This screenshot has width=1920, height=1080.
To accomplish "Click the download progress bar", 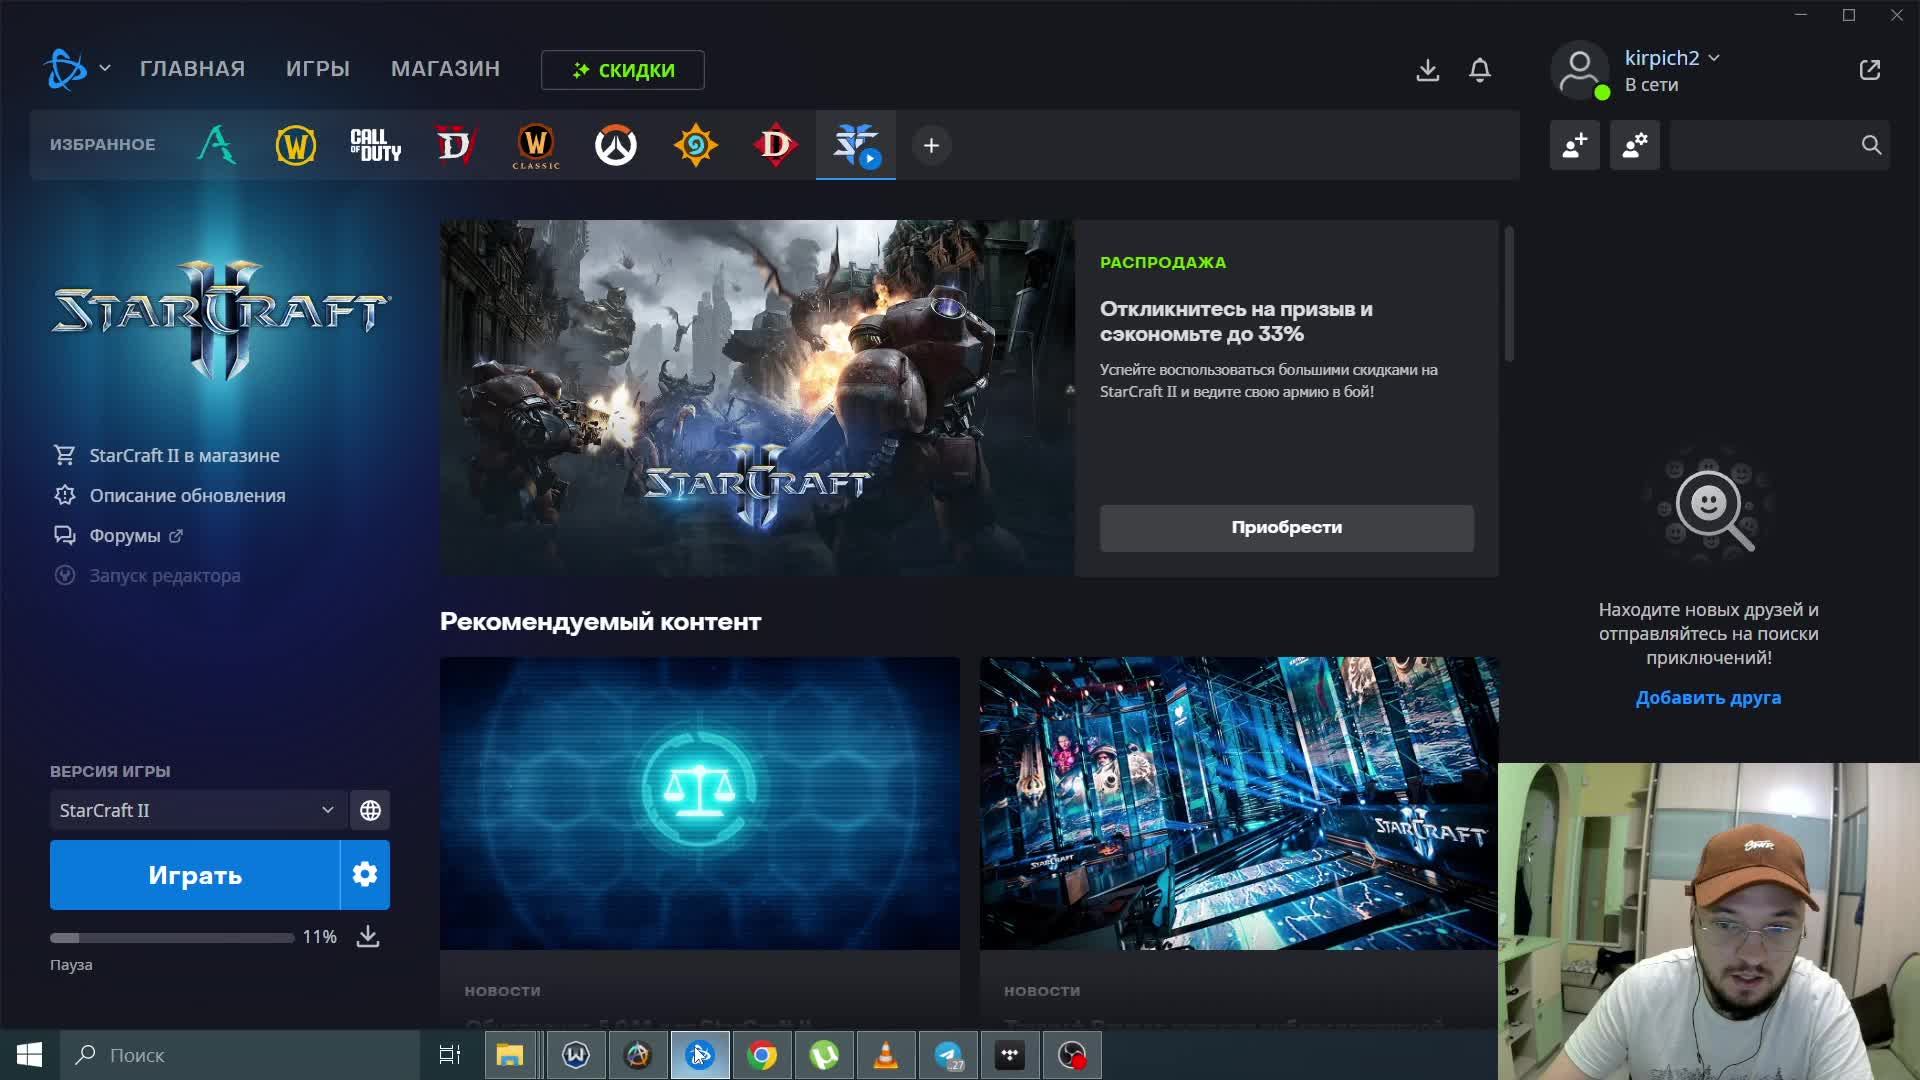I will tap(170, 938).
